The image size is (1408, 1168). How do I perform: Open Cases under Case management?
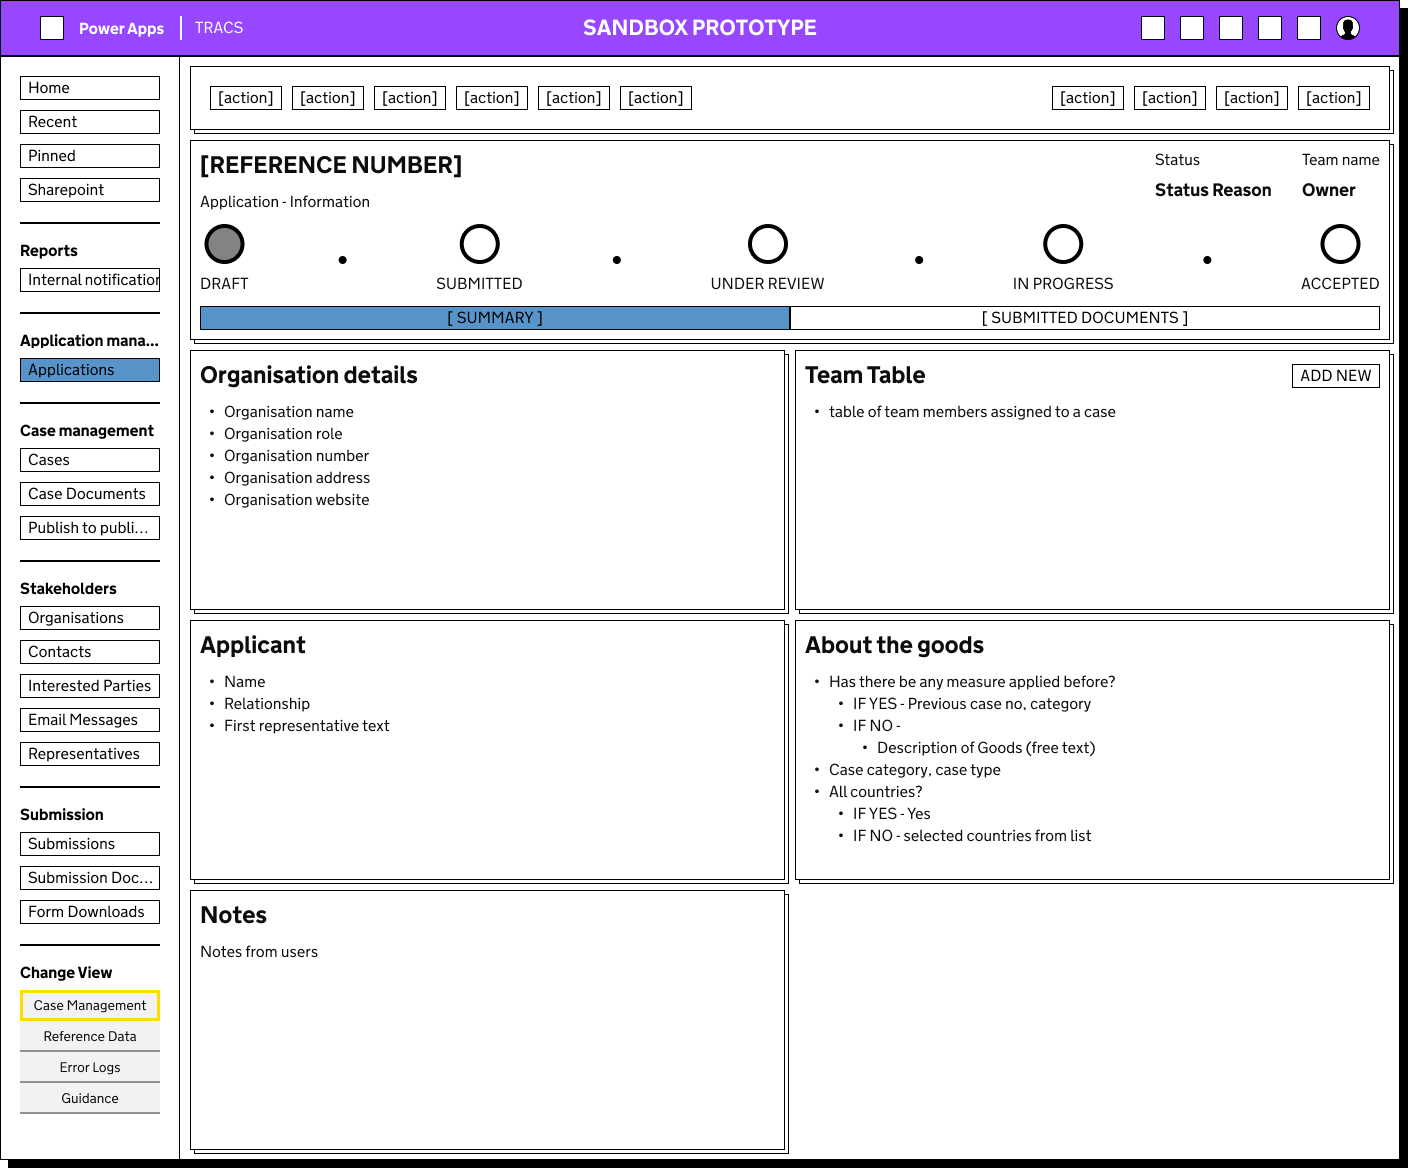tap(90, 460)
